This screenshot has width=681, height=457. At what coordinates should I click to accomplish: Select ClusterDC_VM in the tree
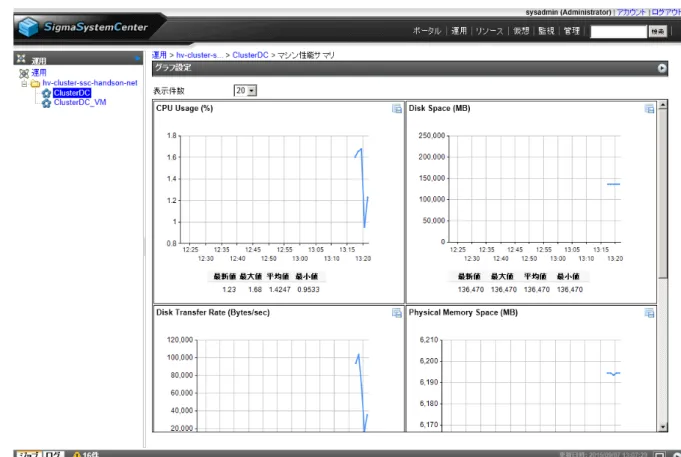(80, 103)
